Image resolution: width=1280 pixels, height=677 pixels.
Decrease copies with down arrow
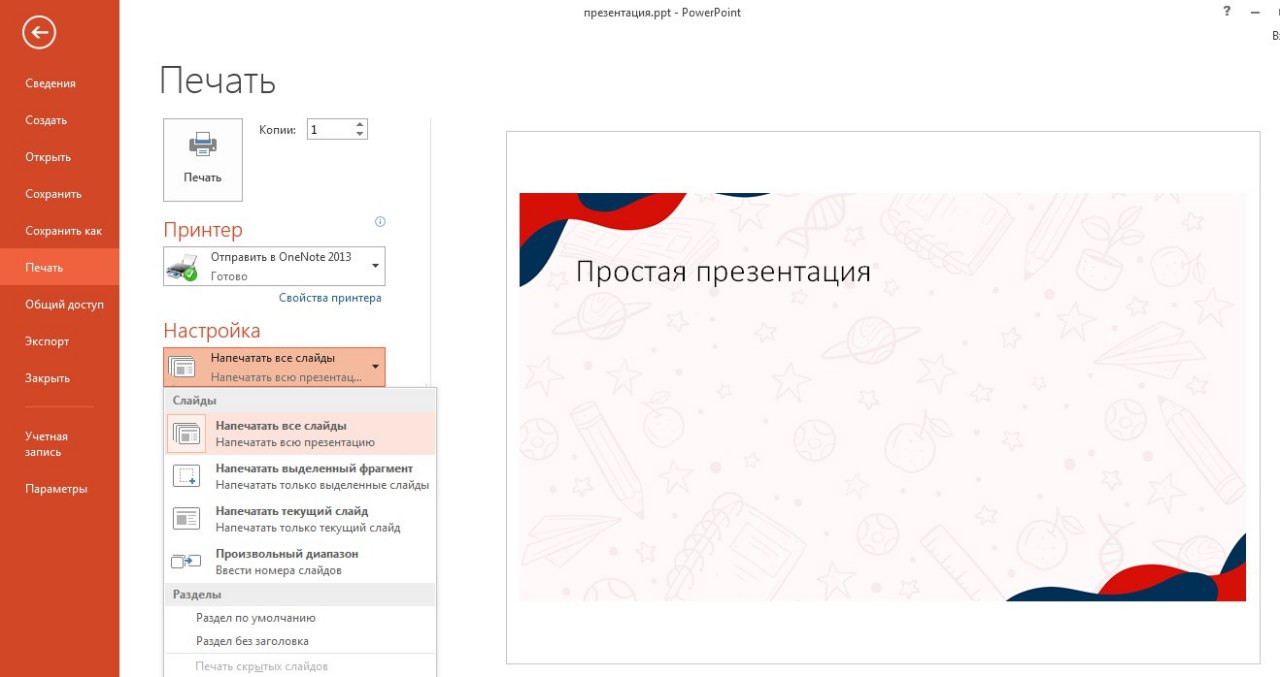click(360, 135)
